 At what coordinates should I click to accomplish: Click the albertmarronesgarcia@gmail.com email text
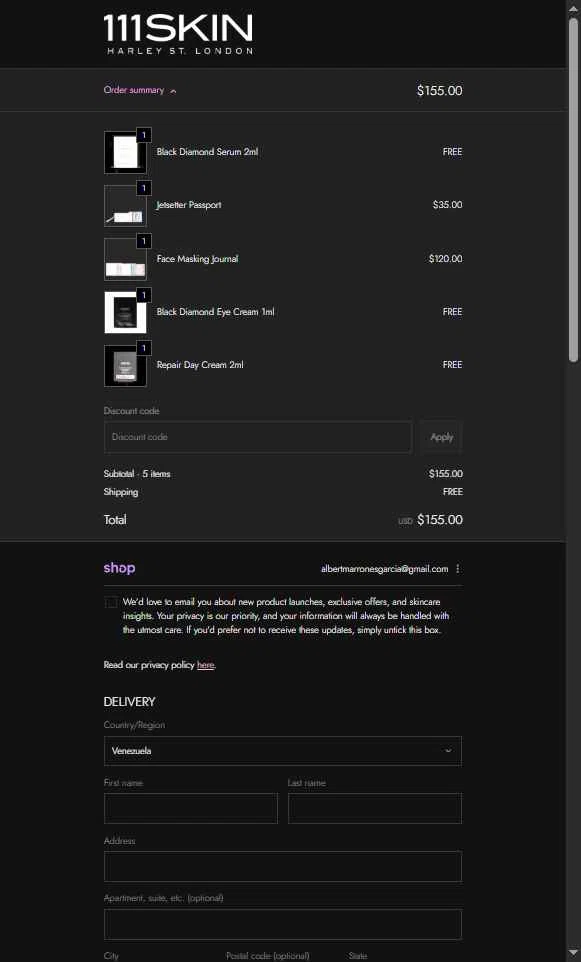click(385, 569)
